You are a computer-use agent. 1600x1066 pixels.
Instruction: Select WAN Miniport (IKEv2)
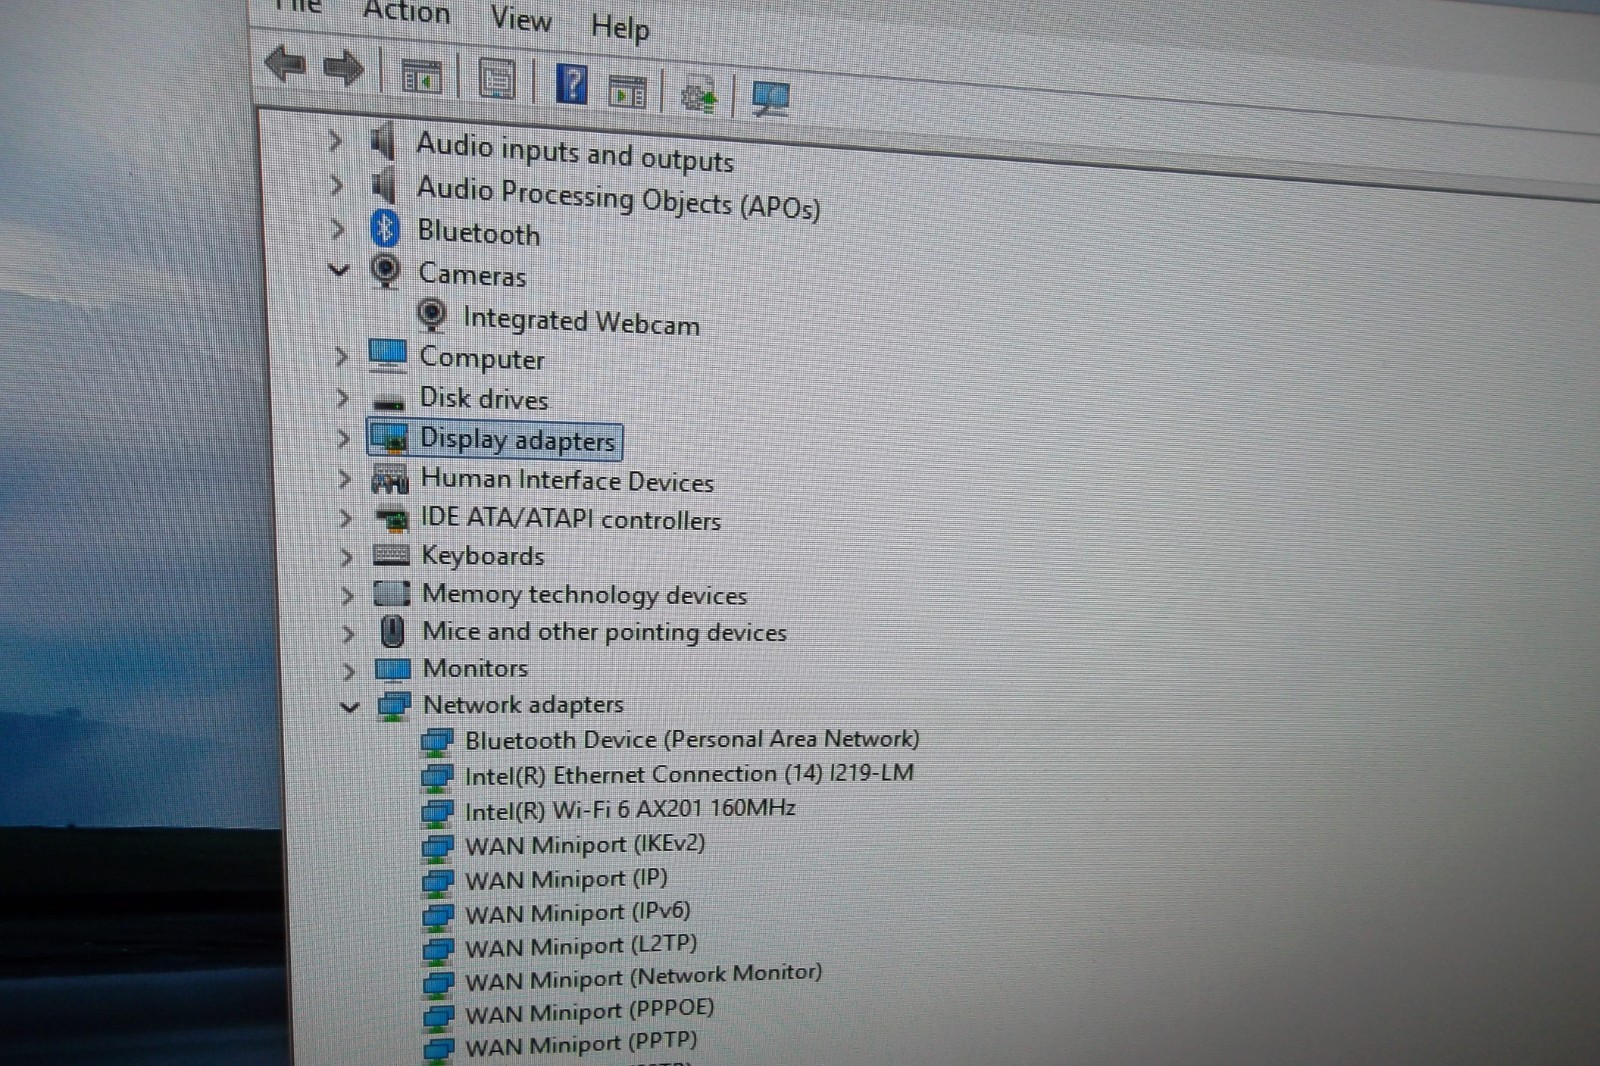coord(585,844)
